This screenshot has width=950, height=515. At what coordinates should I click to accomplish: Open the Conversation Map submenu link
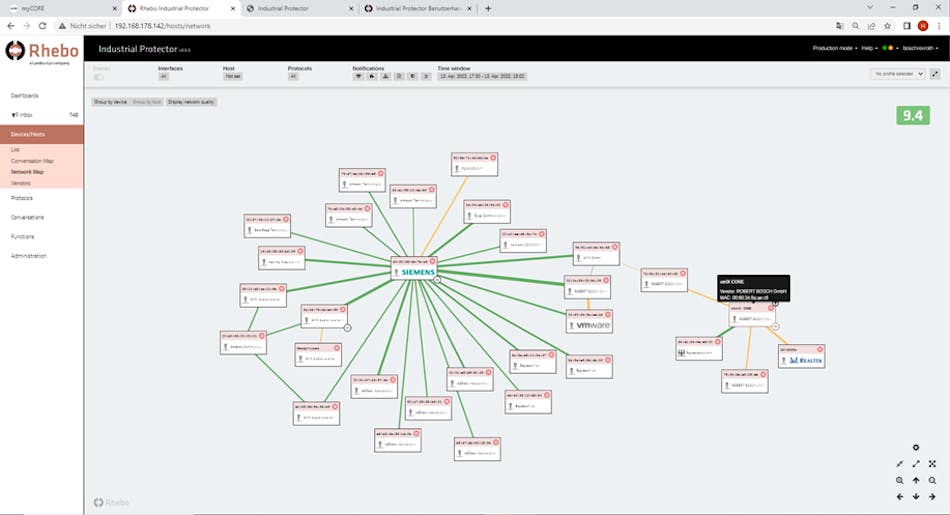click(32, 161)
